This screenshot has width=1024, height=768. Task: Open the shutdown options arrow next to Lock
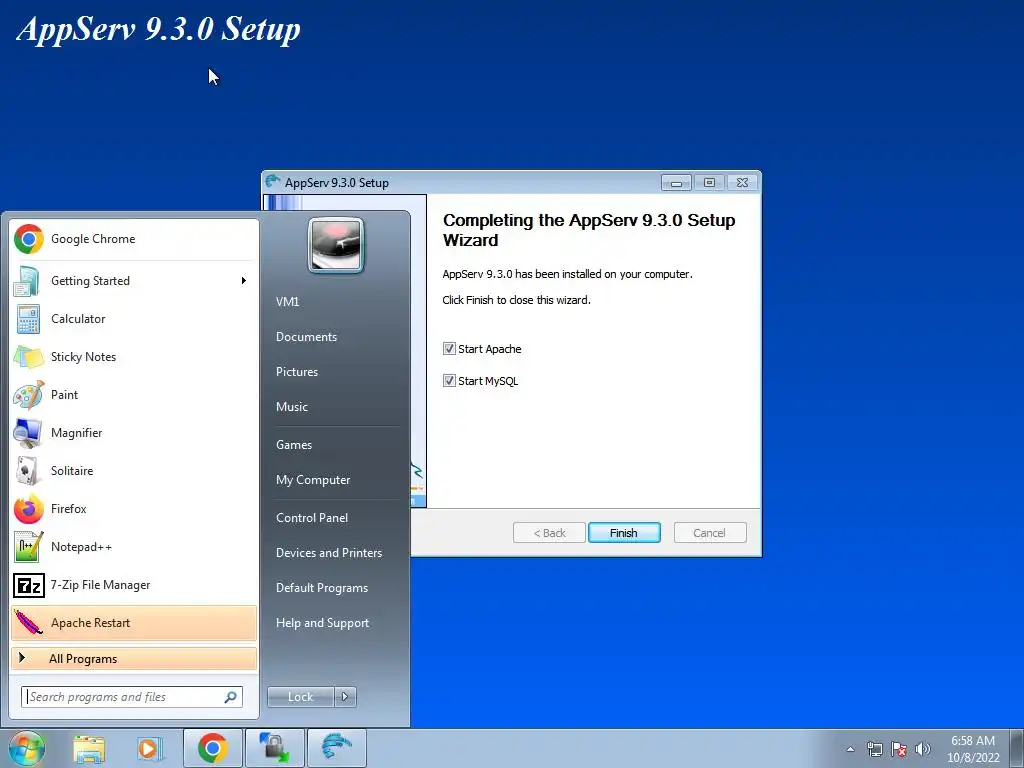click(345, 697)
